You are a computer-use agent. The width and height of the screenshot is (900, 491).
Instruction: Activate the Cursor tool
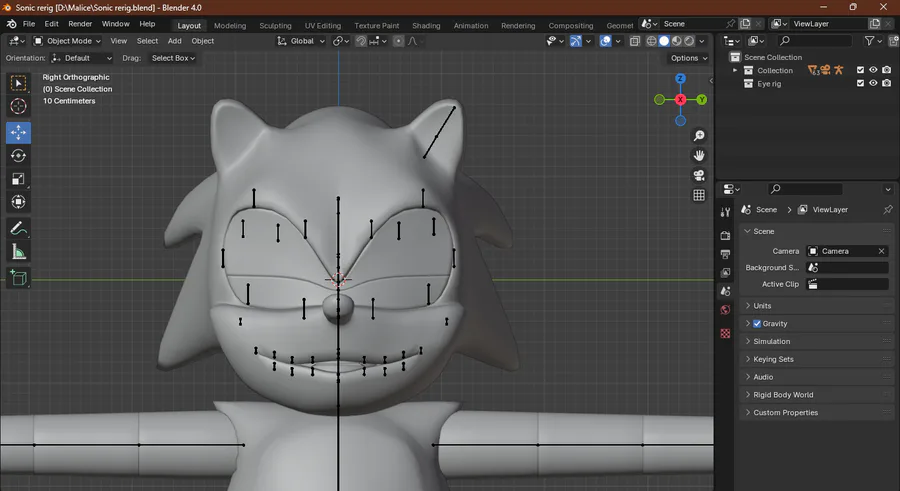tap(18, 106)
